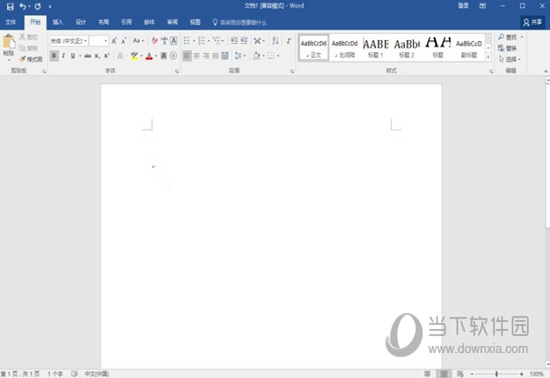Toggle Distributed alignment

tap(225, 56)
